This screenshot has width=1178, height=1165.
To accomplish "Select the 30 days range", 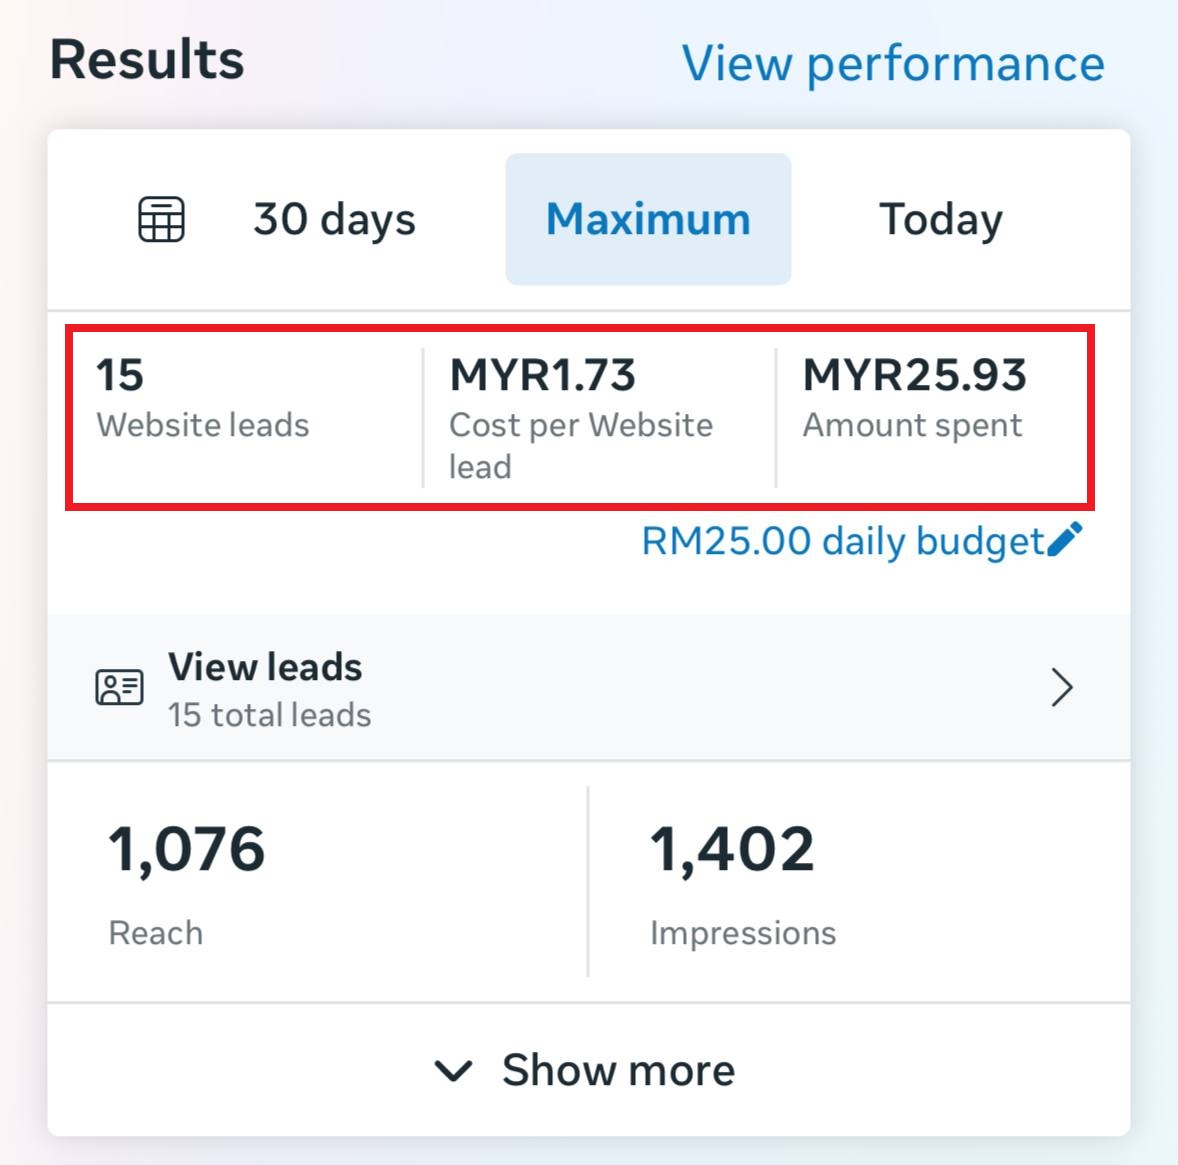I will [334, 219].
